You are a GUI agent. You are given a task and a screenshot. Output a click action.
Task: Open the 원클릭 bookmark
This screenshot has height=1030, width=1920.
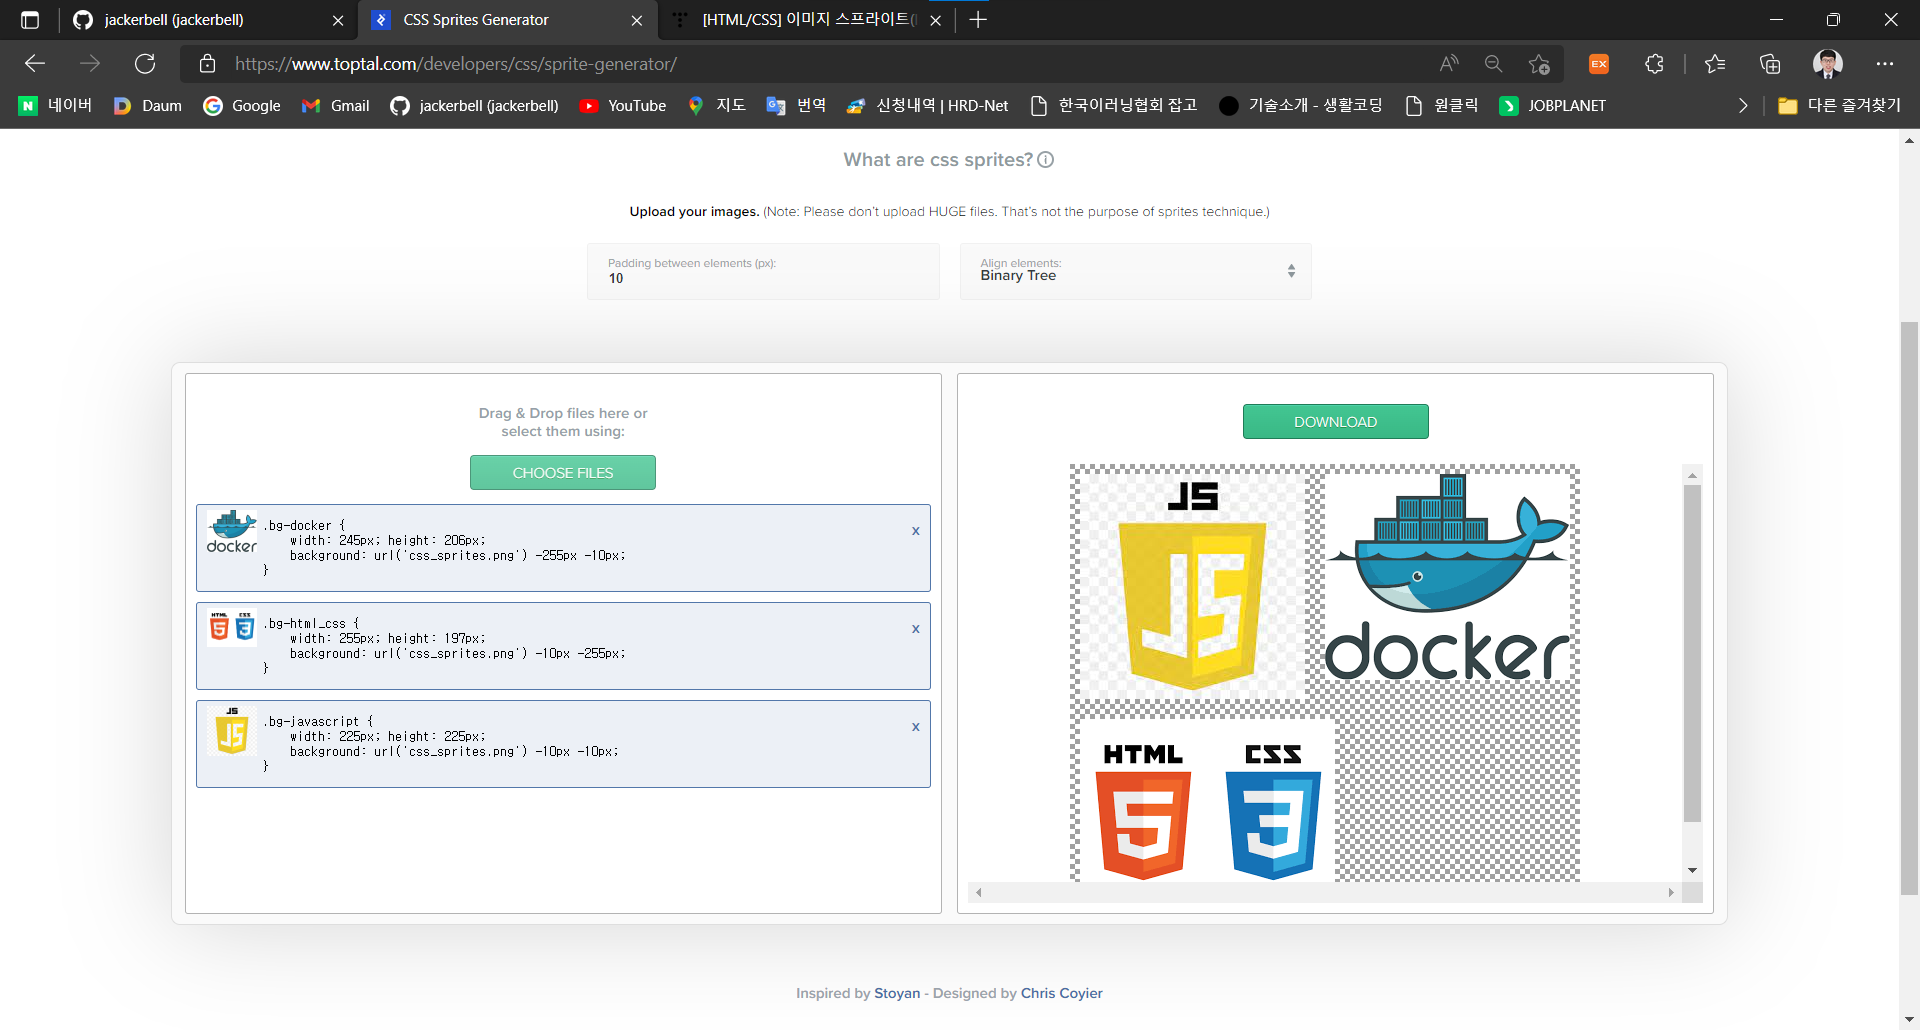point(1441,106)
